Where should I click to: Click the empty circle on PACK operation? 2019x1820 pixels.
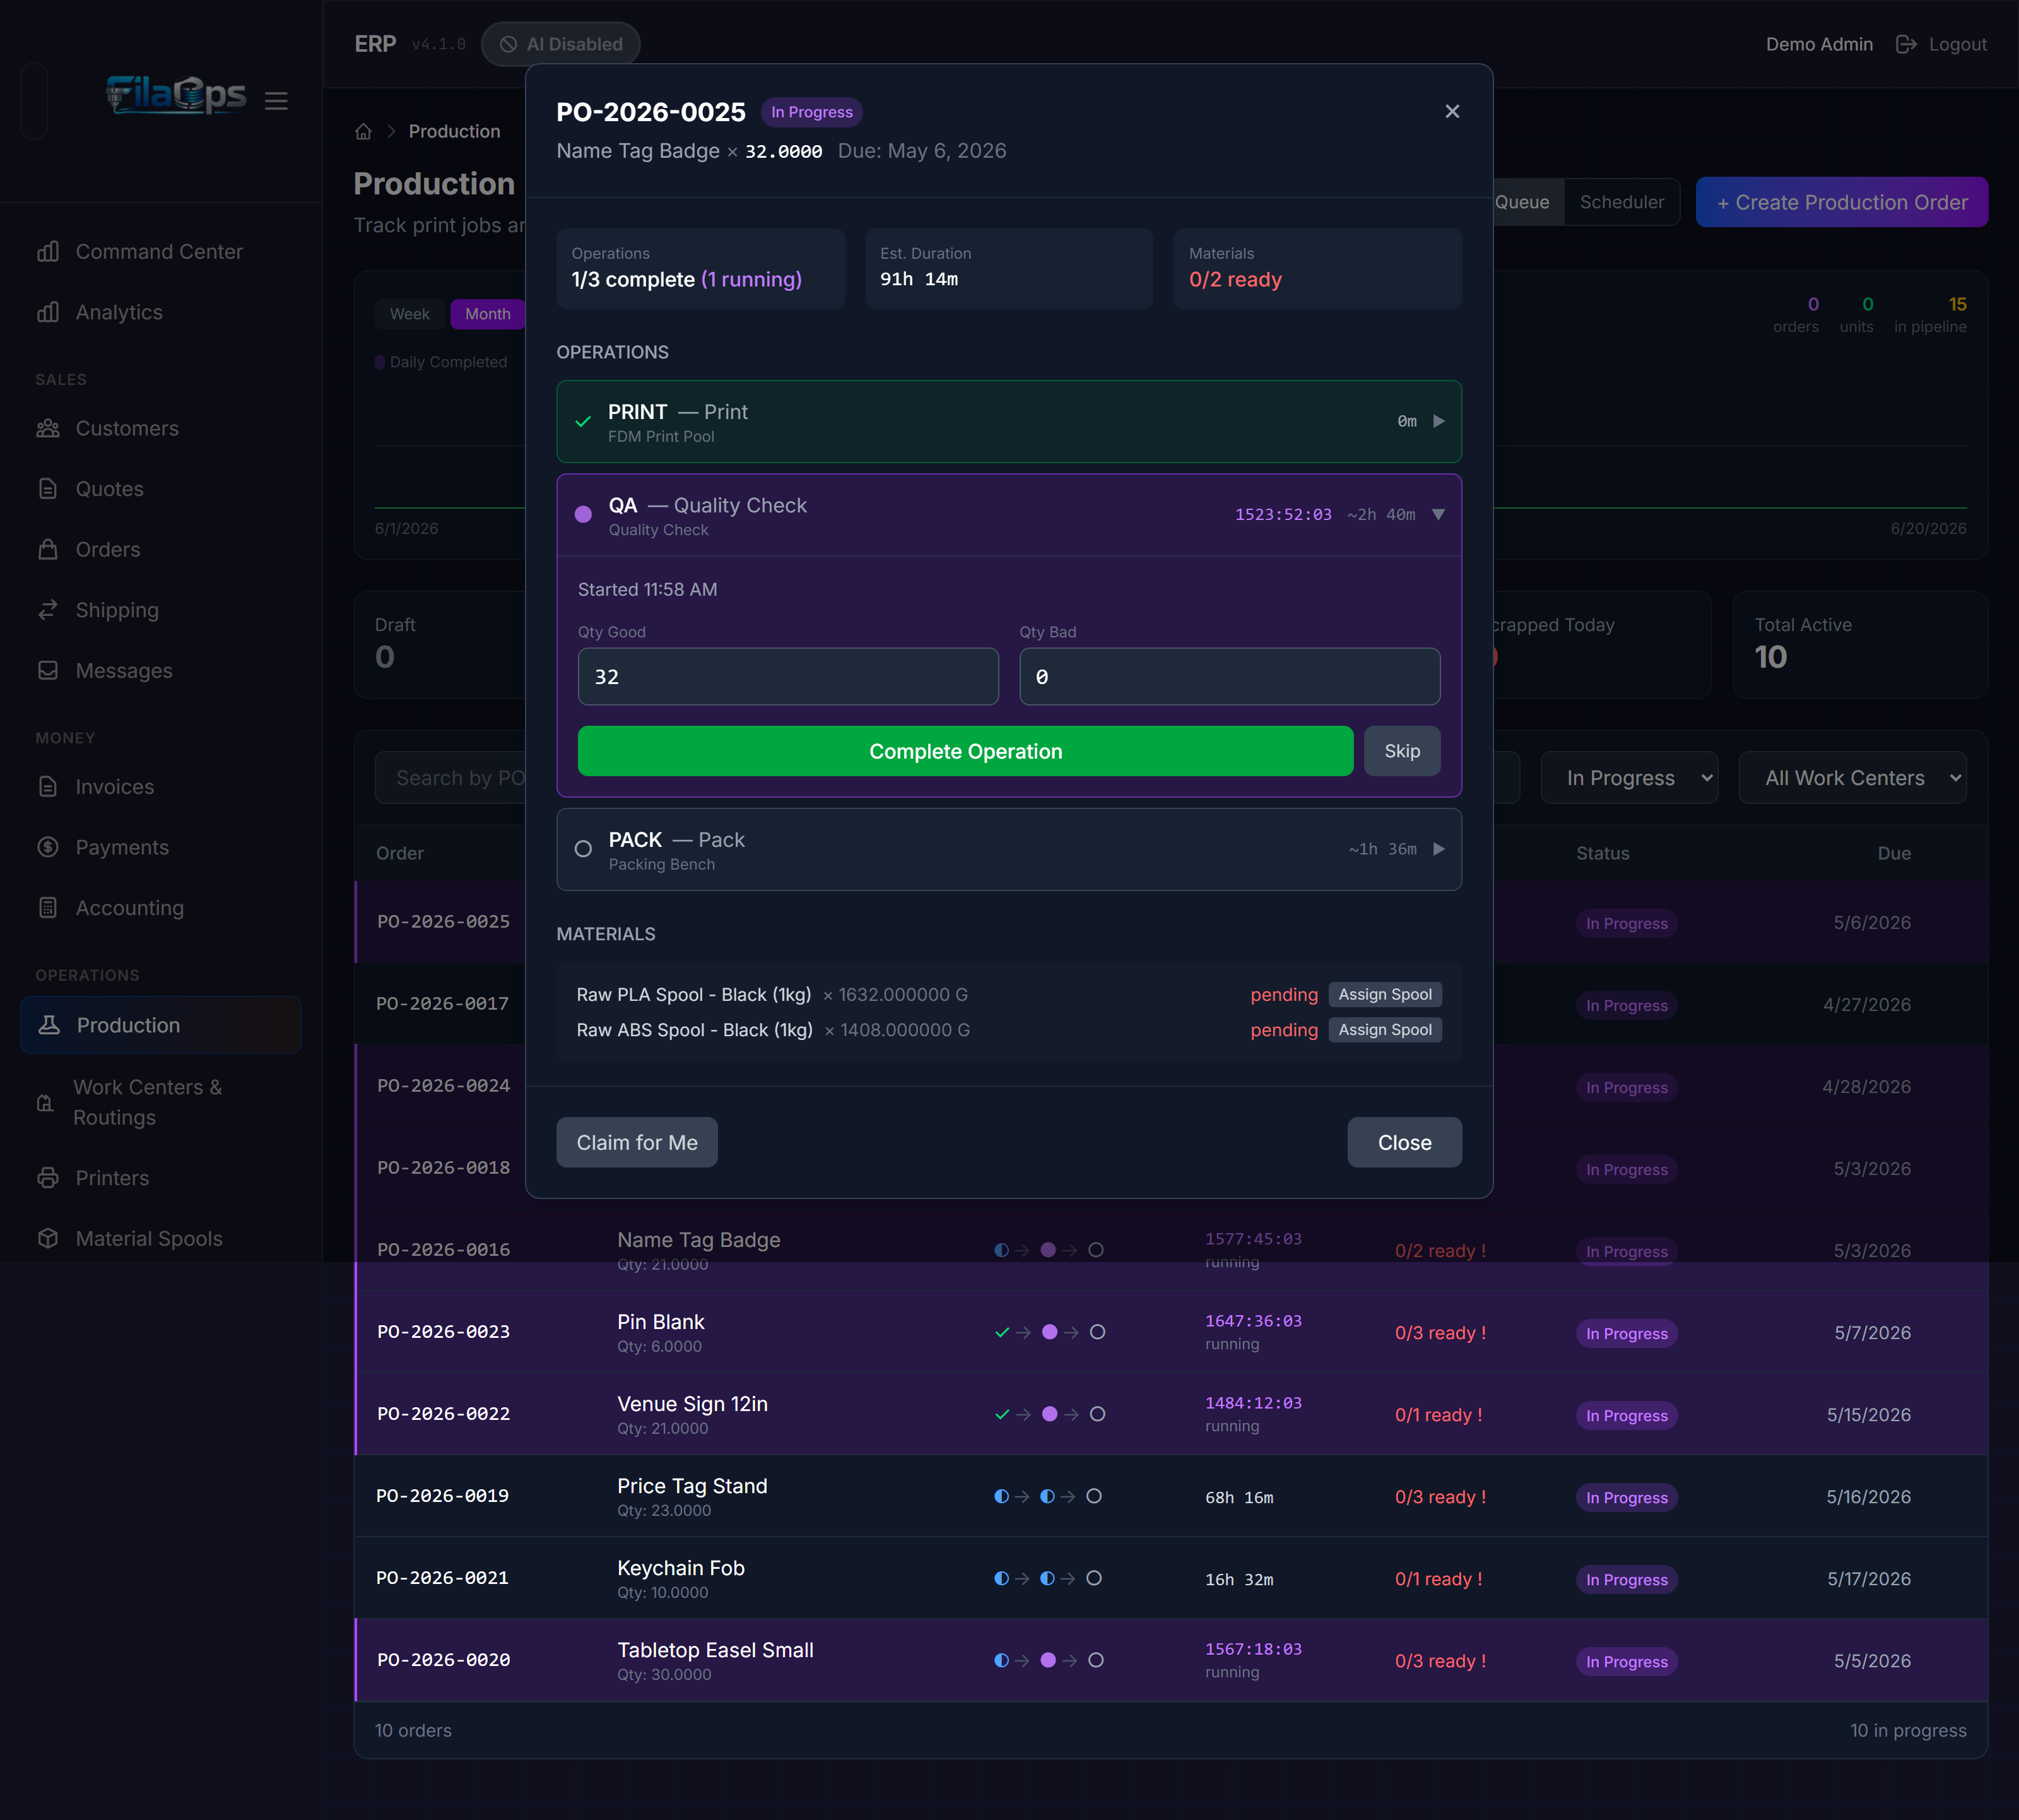point(583,849)
